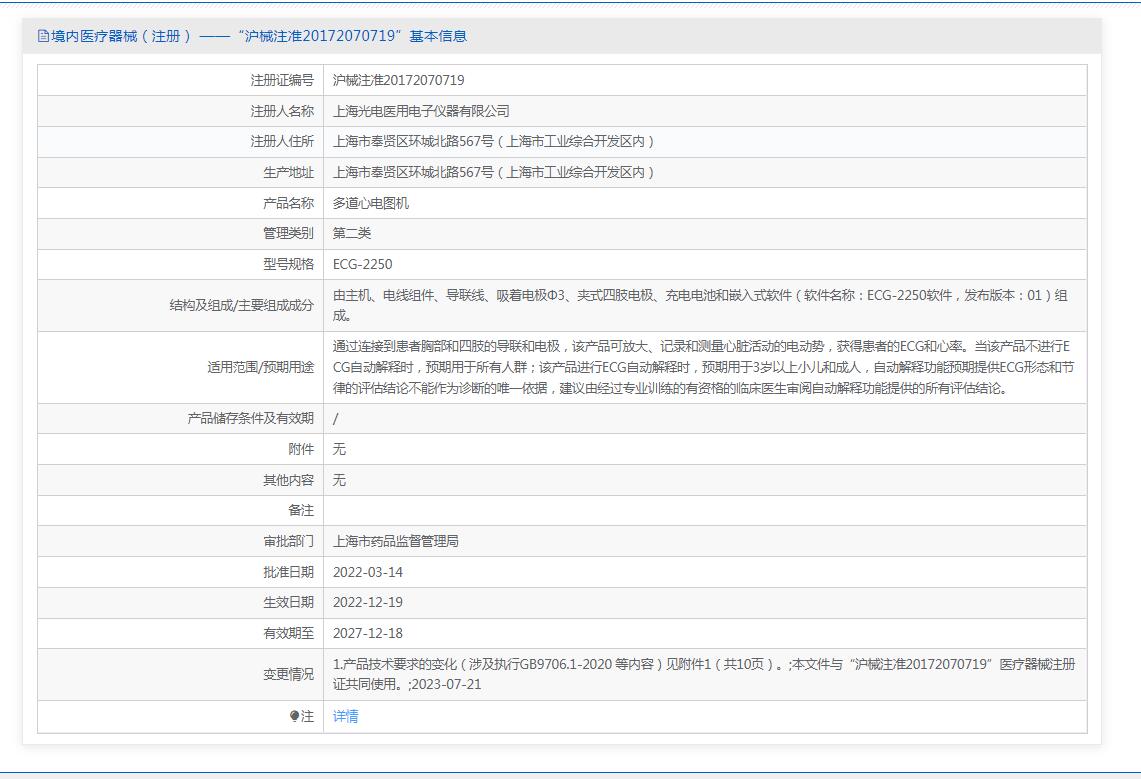Image resolution: width=1141 pixels, height=779 pixels.
Task: Click the 注册人住所 label
Action: pos(282,142)
